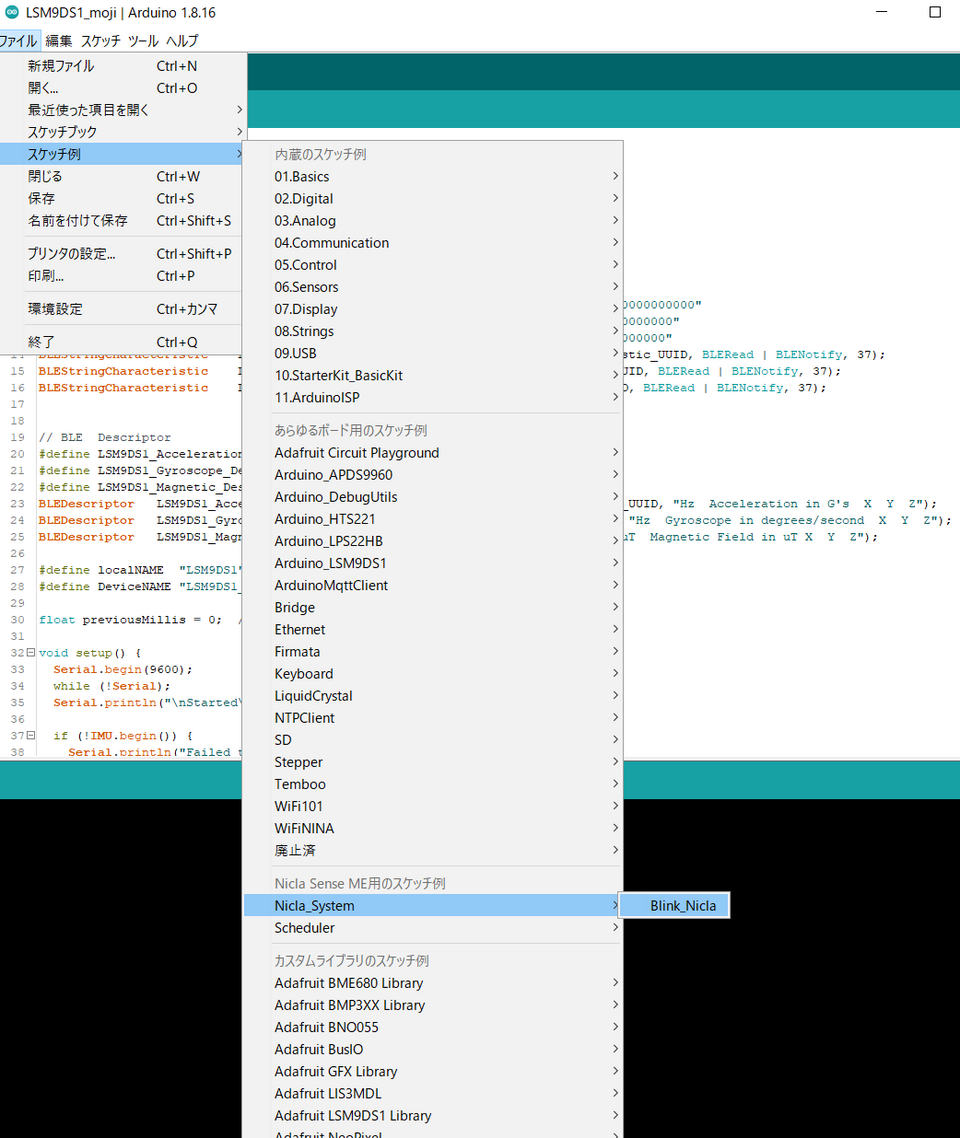Open the Blink_Nicla example sketch
The width and height of the screenshot is (960, 1138).
[x=683, y=906]
